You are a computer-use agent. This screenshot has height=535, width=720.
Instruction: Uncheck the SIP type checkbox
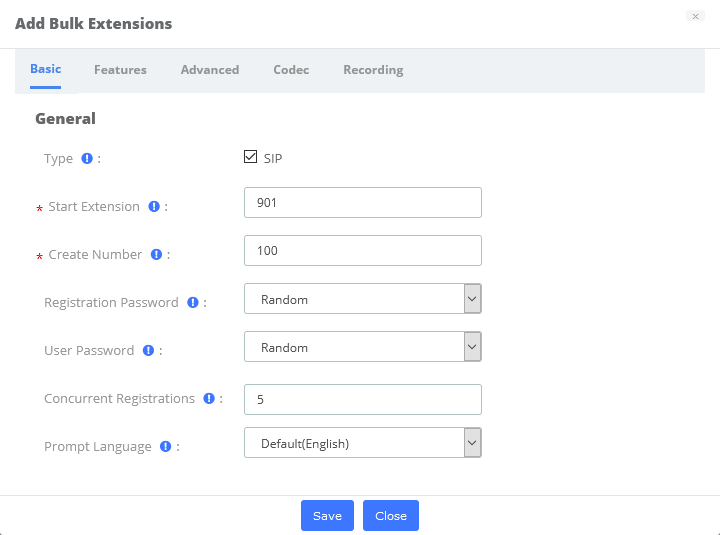coord(250,157)
